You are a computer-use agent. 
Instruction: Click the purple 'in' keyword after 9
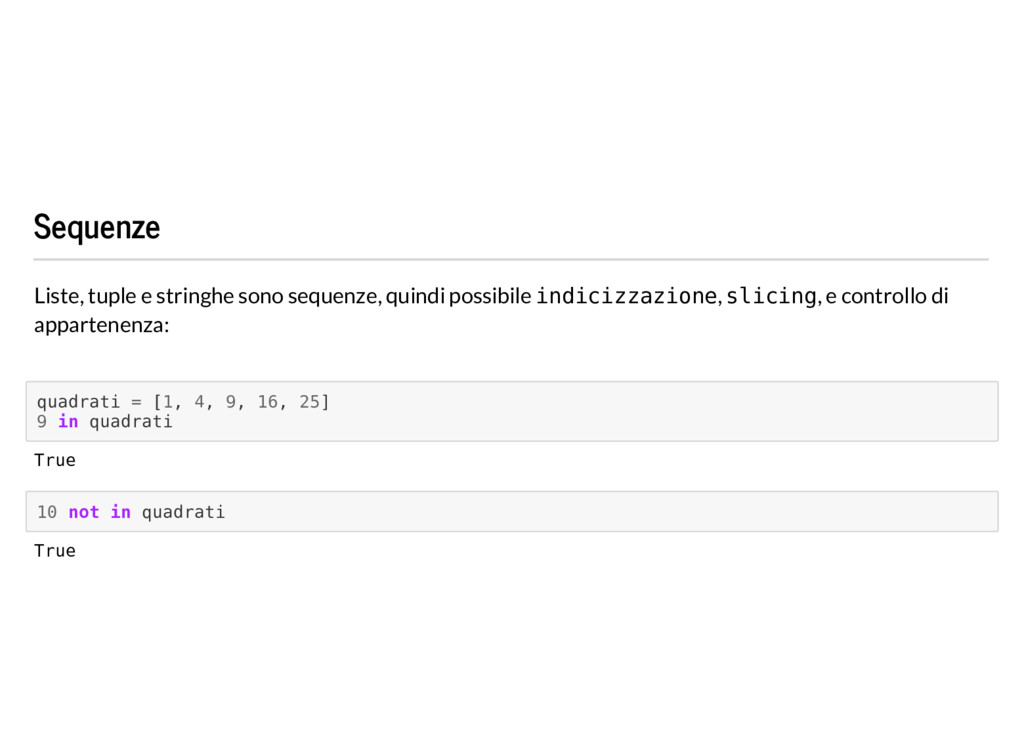coord(68,422)
